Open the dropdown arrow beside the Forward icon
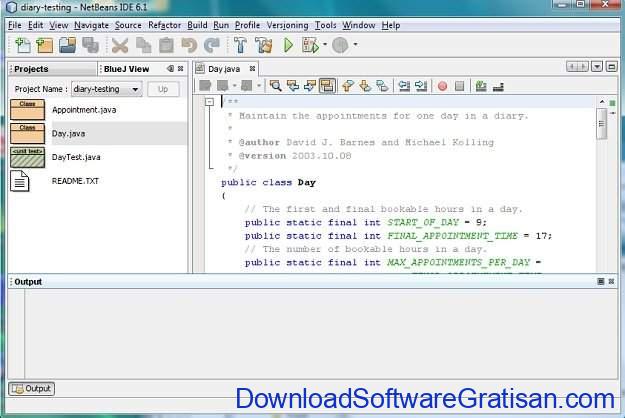 (x=259, y=86)
